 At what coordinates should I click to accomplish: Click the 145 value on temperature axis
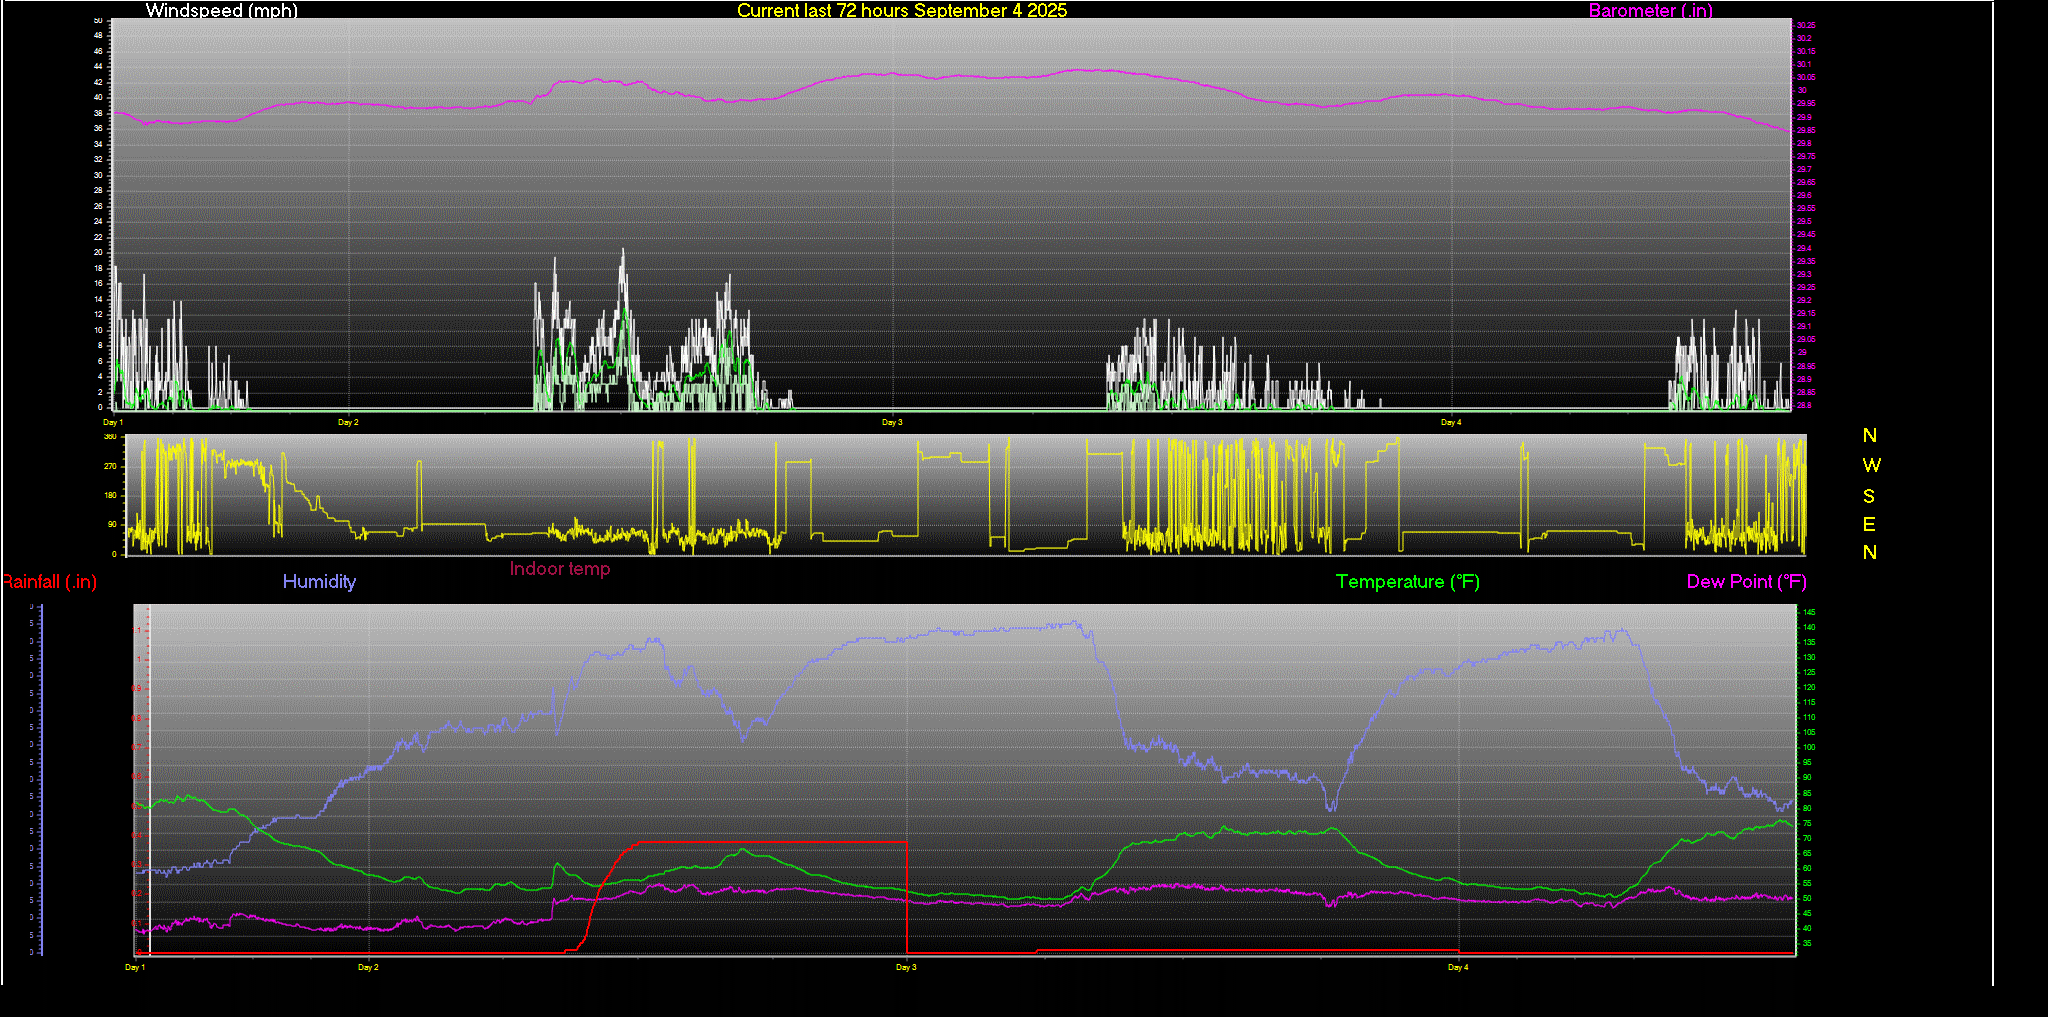click(1810, 612)
